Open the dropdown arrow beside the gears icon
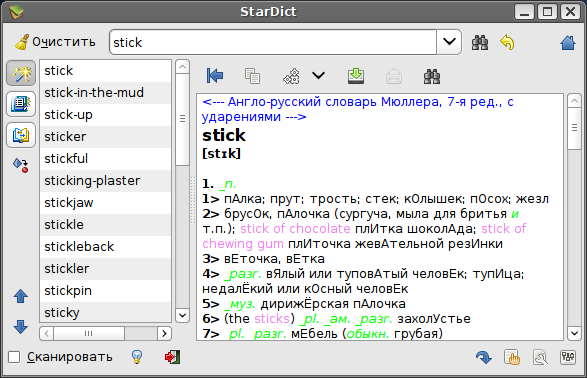Screen dimensions: 587x378 pos(318,76)
